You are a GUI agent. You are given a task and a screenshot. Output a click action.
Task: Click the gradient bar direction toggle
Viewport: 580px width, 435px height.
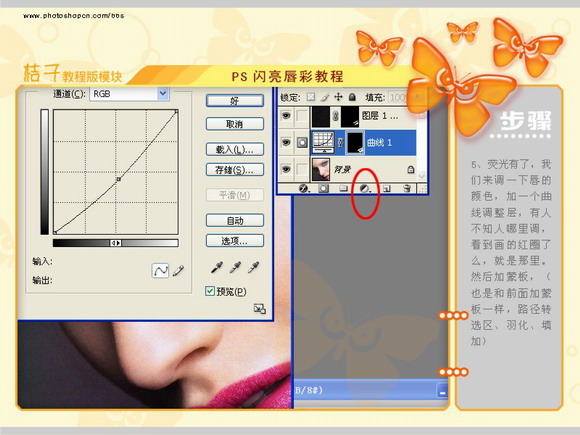click(116, 243)
